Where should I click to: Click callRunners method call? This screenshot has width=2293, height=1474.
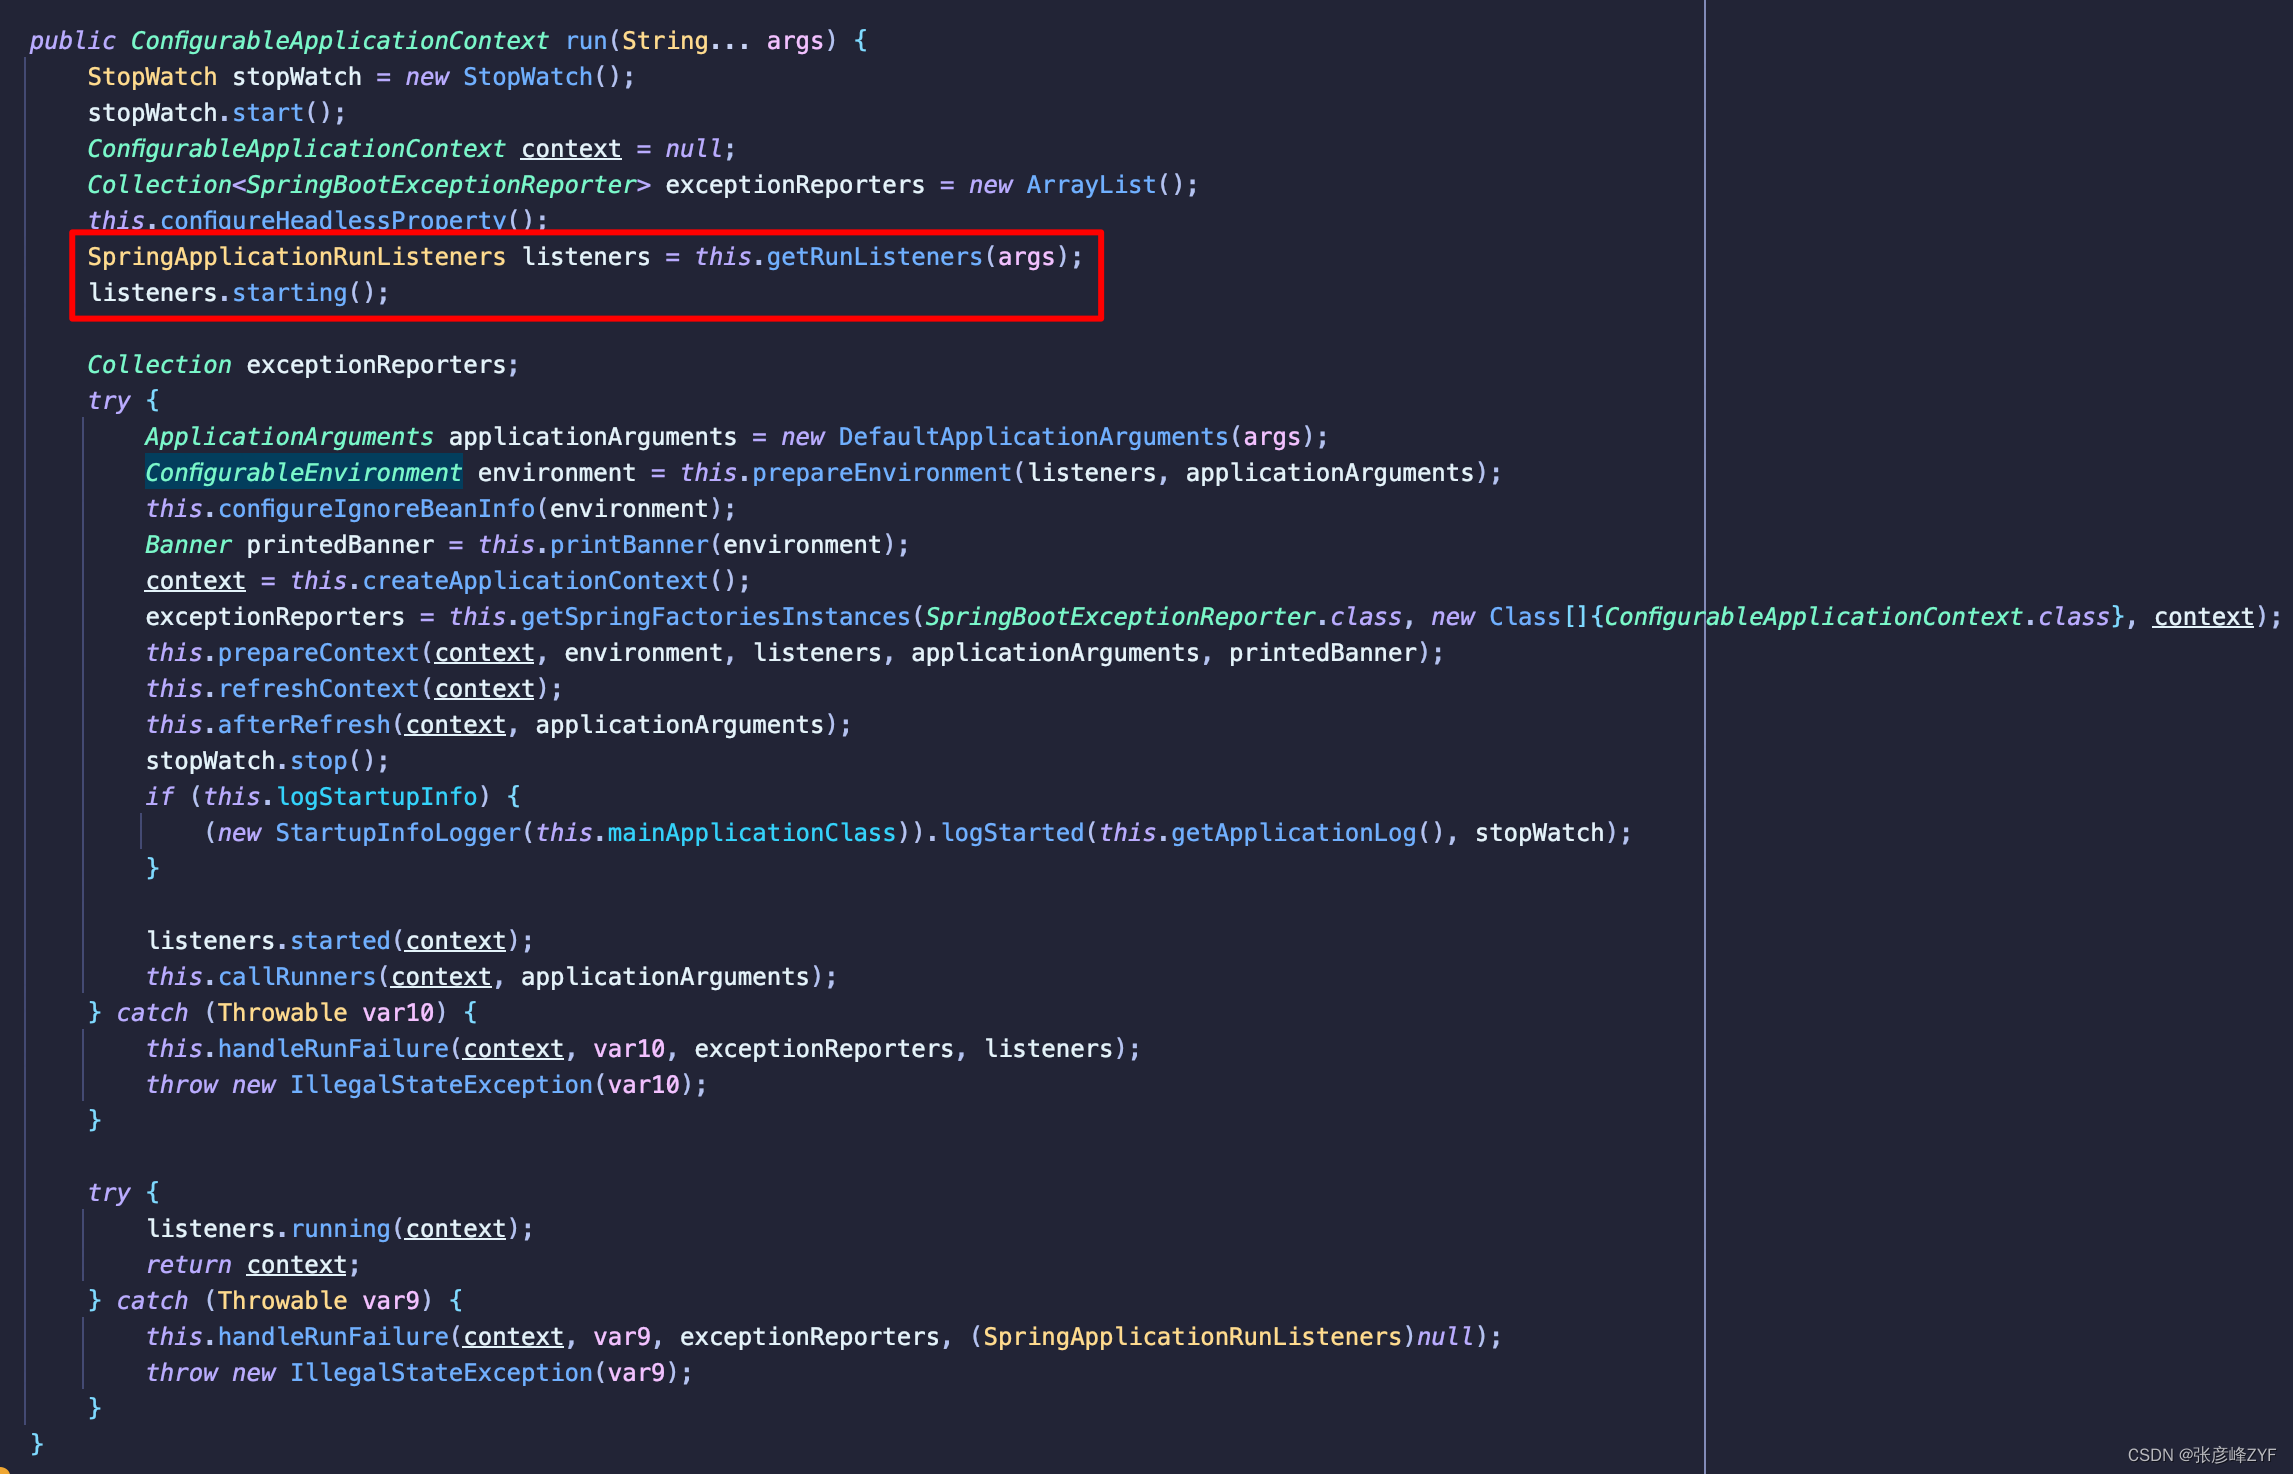point(297,977)
